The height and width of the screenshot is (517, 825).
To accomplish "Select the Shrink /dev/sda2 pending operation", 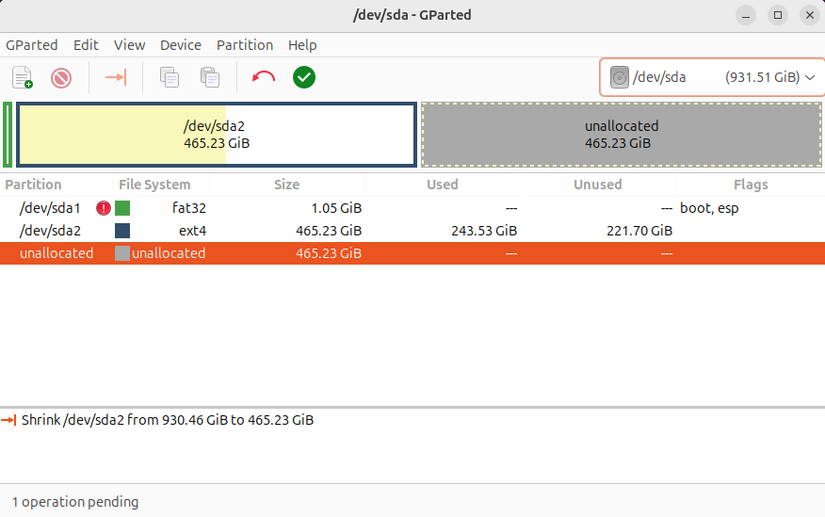I will [167, 420].
